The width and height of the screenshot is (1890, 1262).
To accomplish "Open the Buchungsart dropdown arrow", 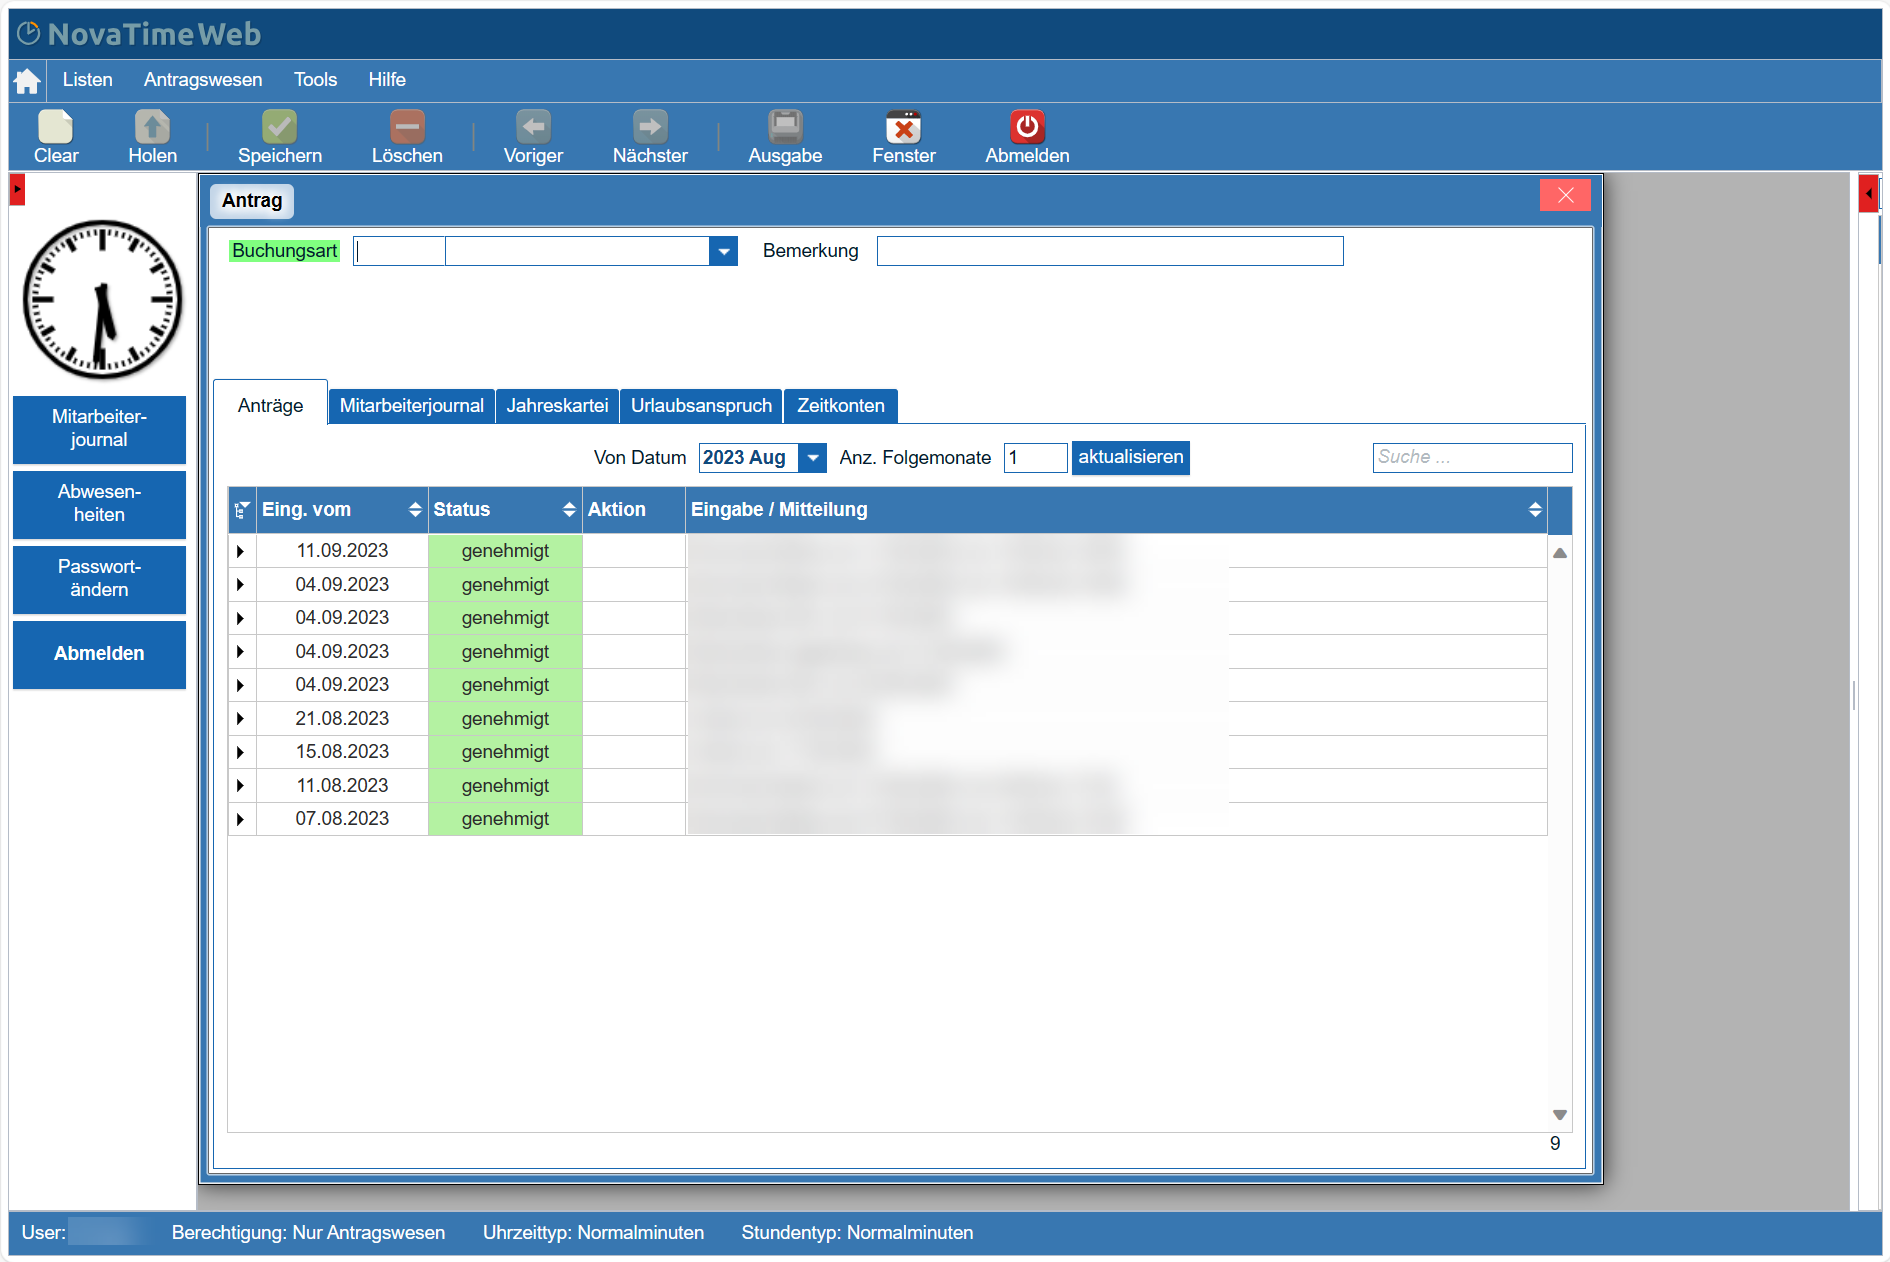I will tap(723, 251).
